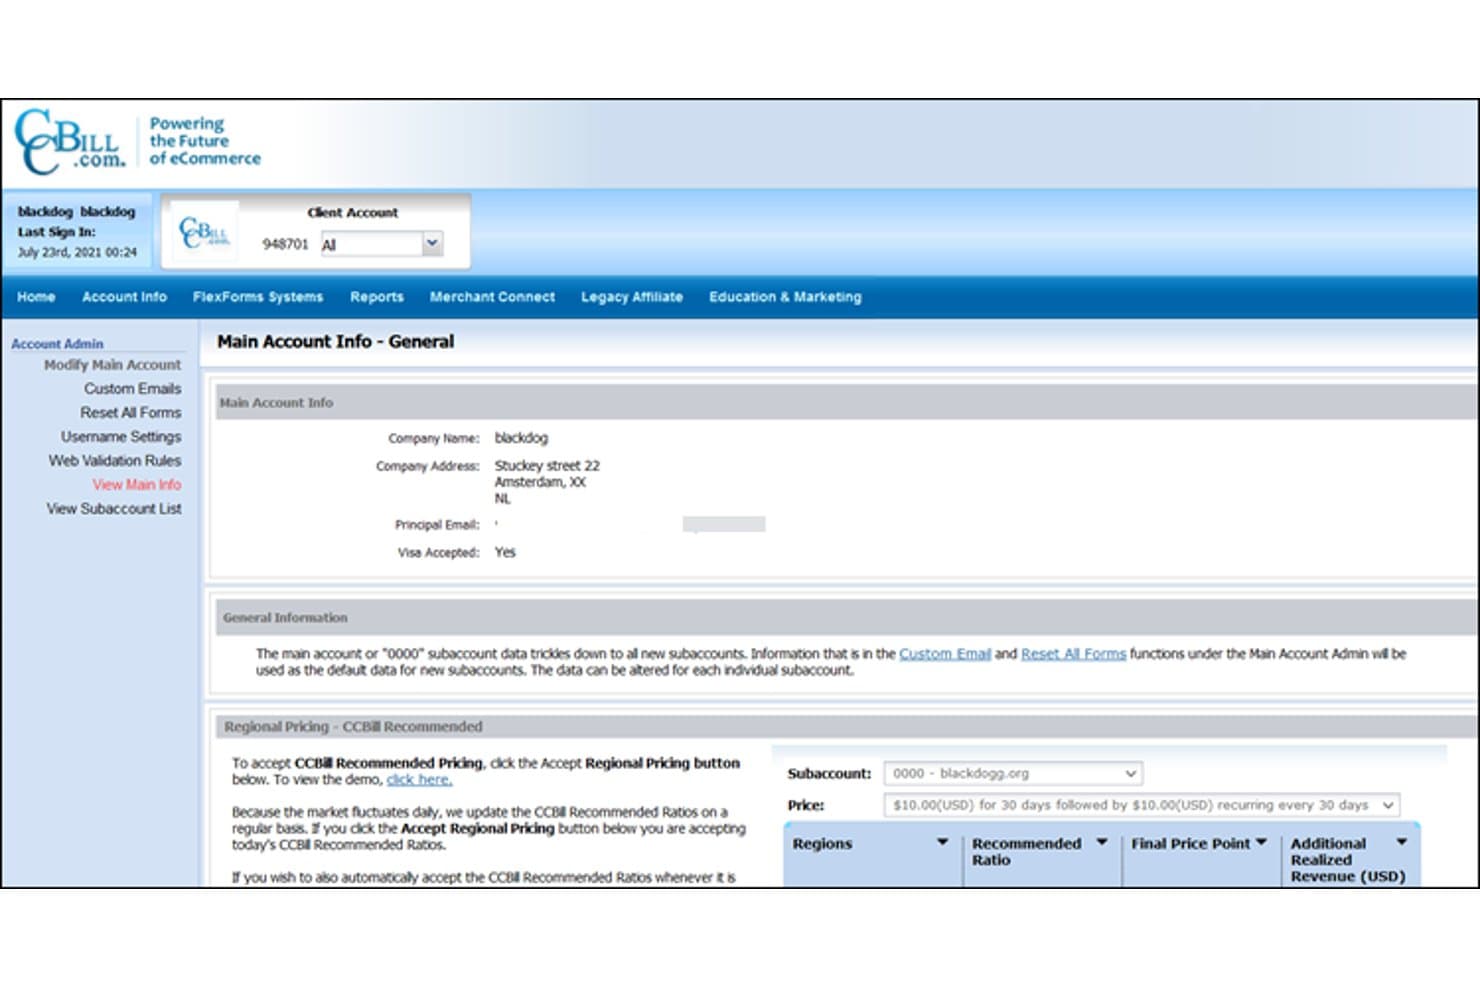Open the Price dropdown with $10.00 recurring option

click(x=1141, y=805)
